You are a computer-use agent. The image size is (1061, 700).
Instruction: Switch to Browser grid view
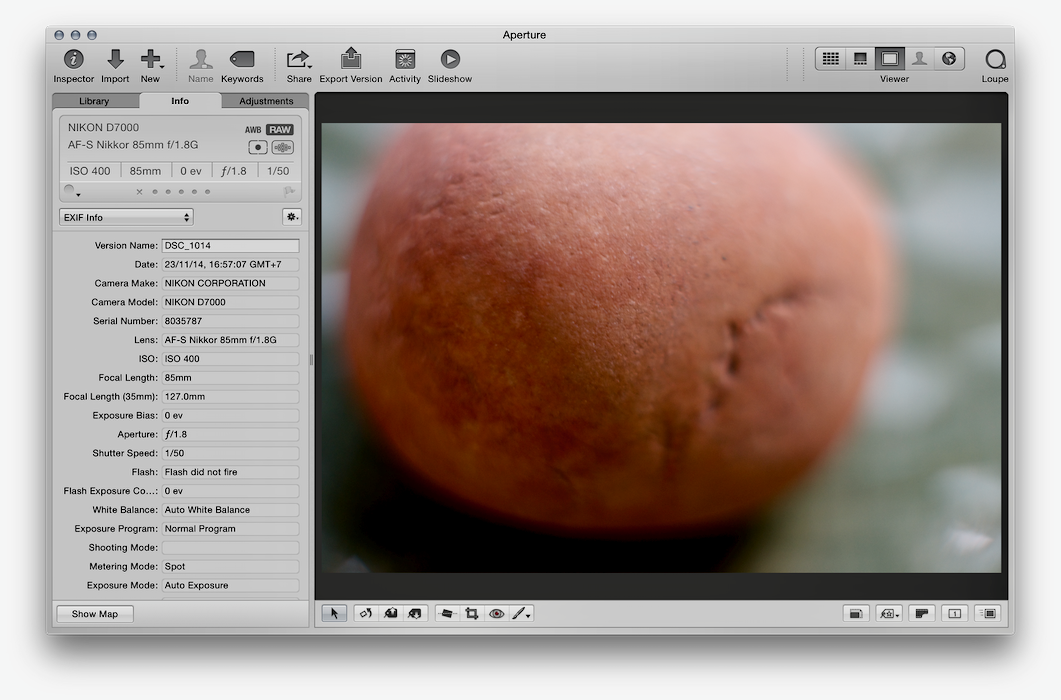click(830, 59)
